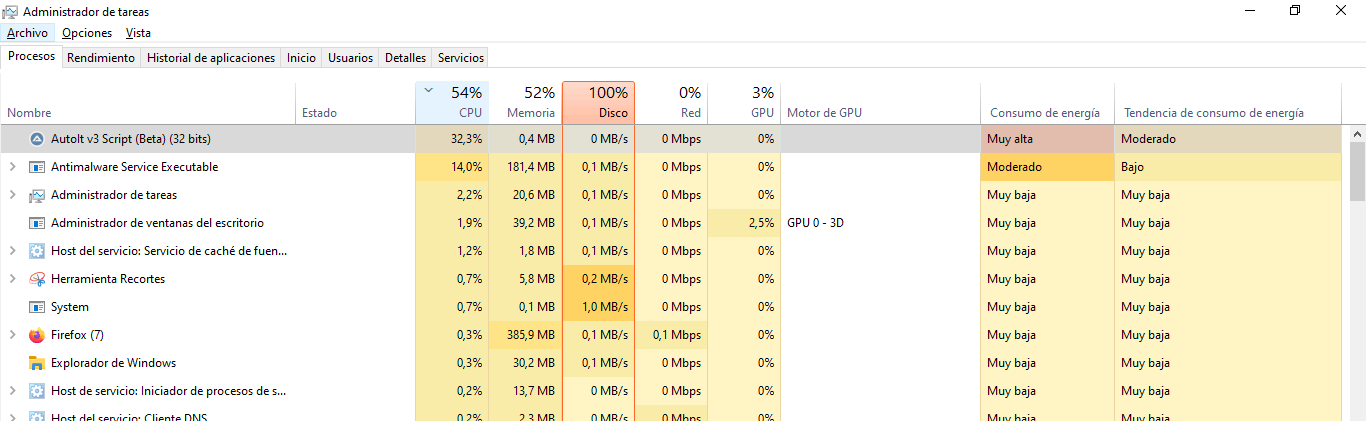Sort processes by Memoria column header
This screenshot has height=421, width=1366.
[527, 104]
